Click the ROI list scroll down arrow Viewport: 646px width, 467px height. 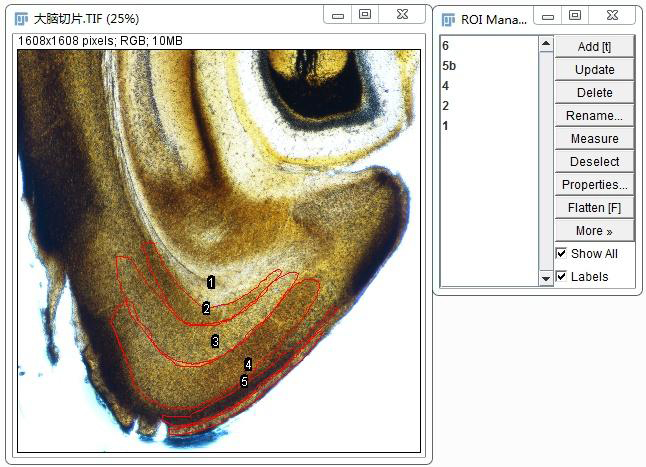pos(545,279)
